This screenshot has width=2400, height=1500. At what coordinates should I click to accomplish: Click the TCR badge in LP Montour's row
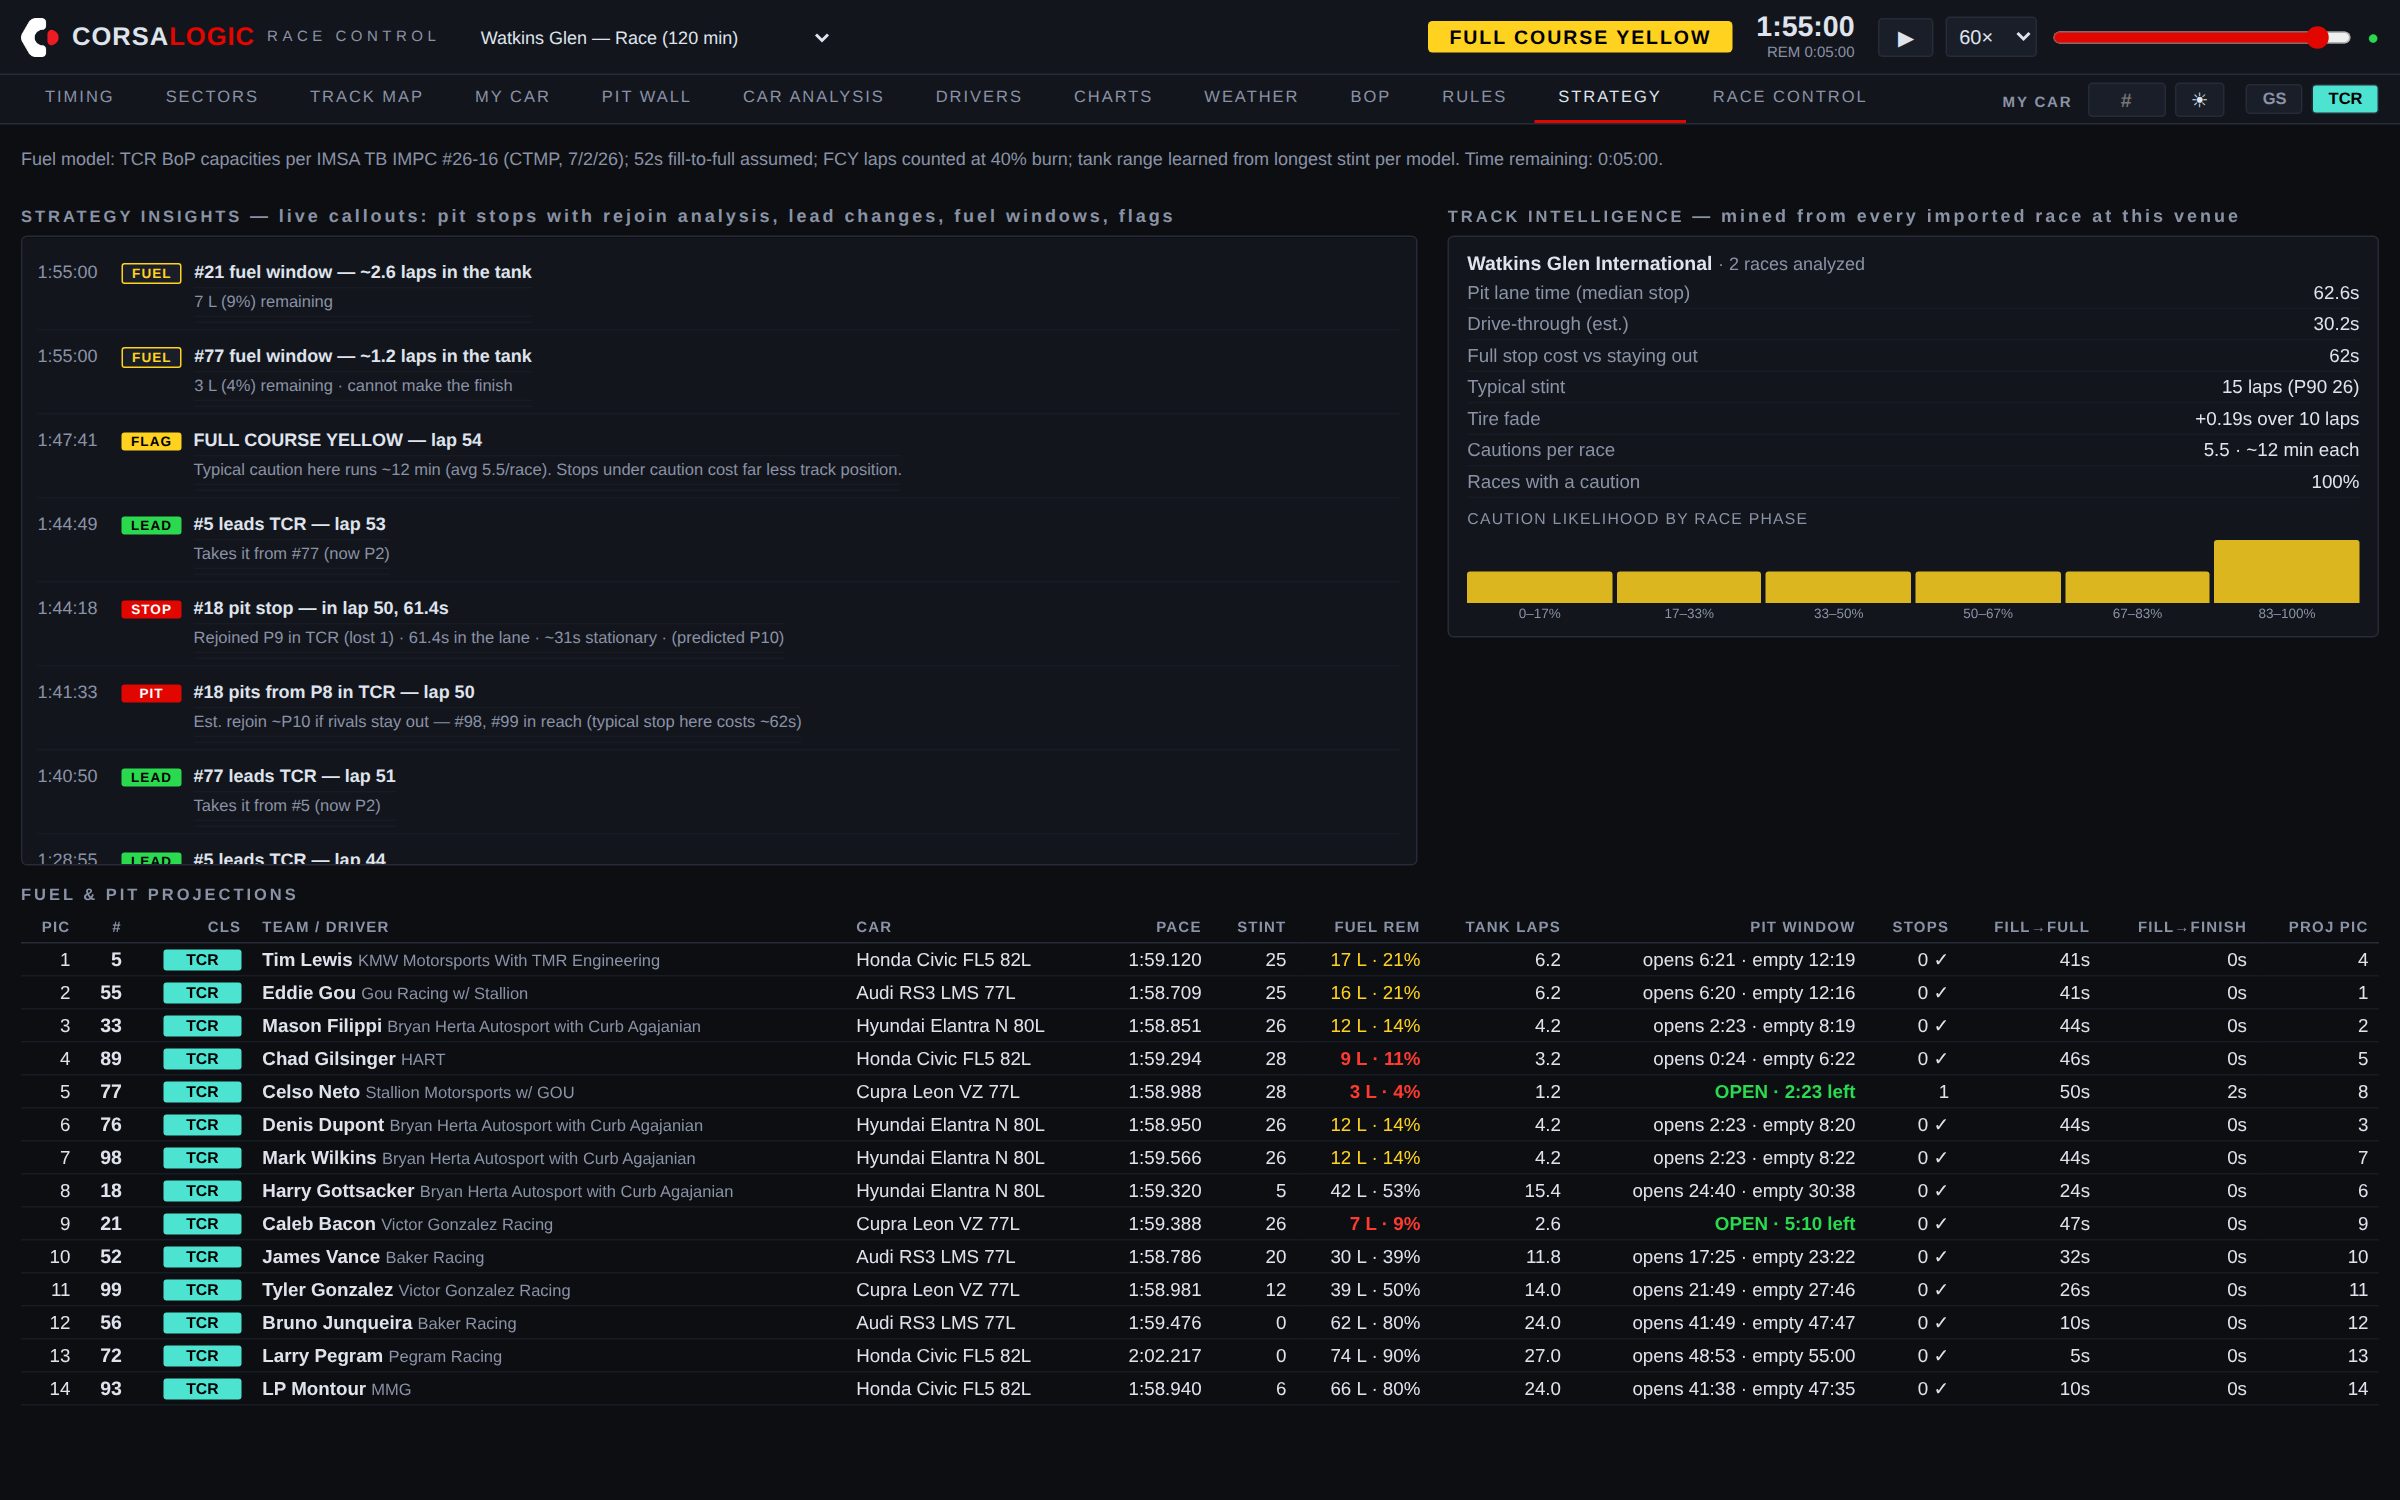click(202, 1389)
